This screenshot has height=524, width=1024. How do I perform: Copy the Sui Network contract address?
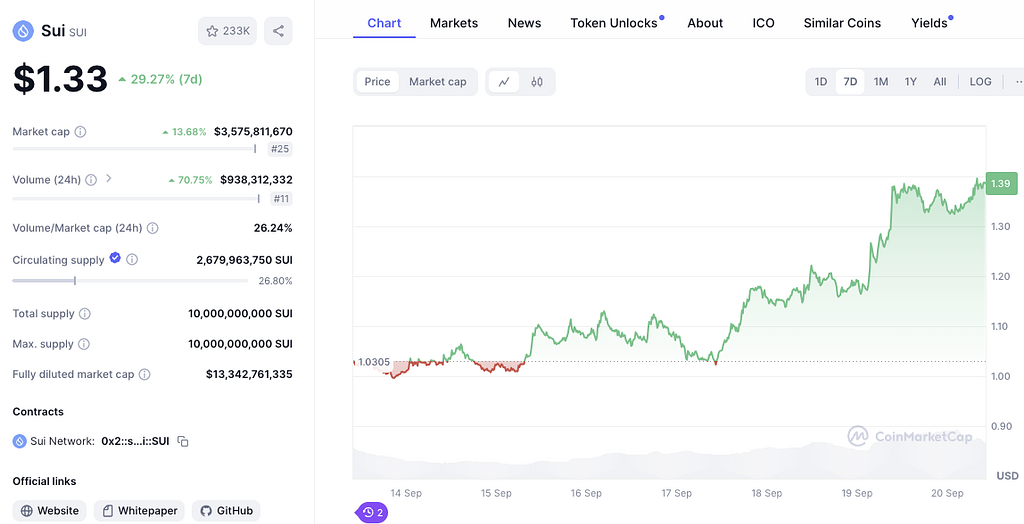(183, 441)
